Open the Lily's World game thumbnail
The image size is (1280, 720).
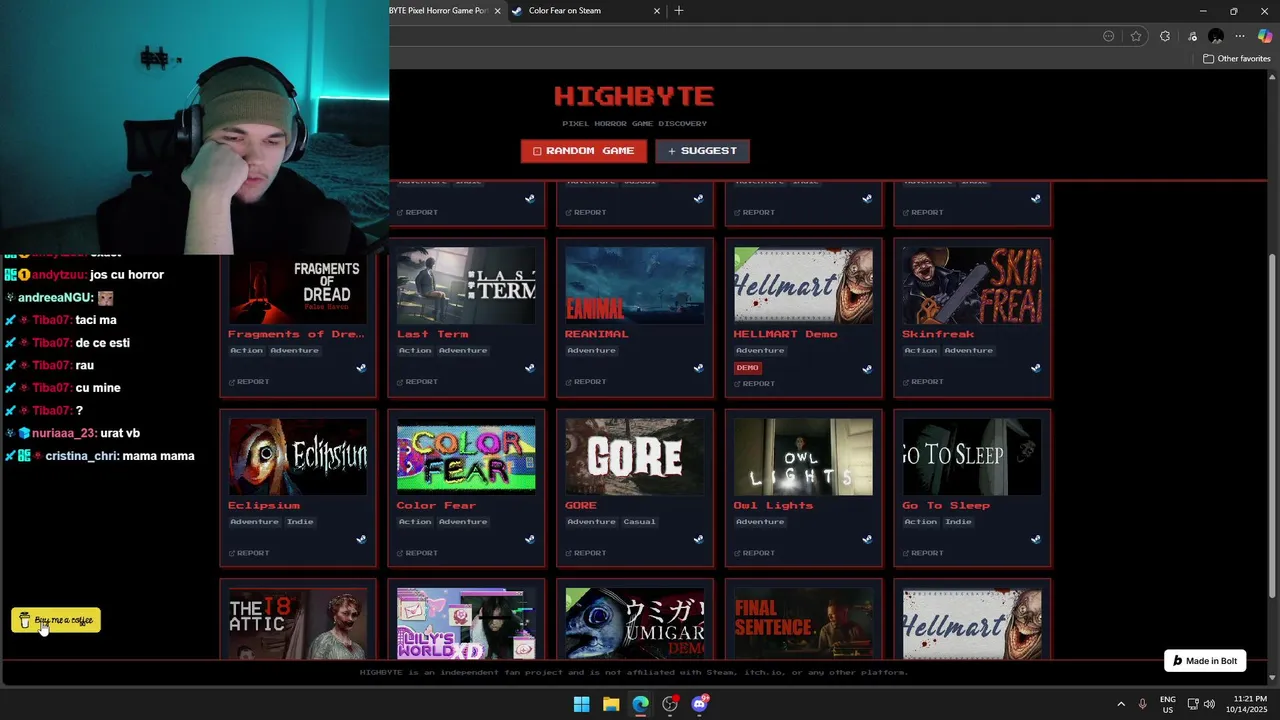click(x=466, y=623)
